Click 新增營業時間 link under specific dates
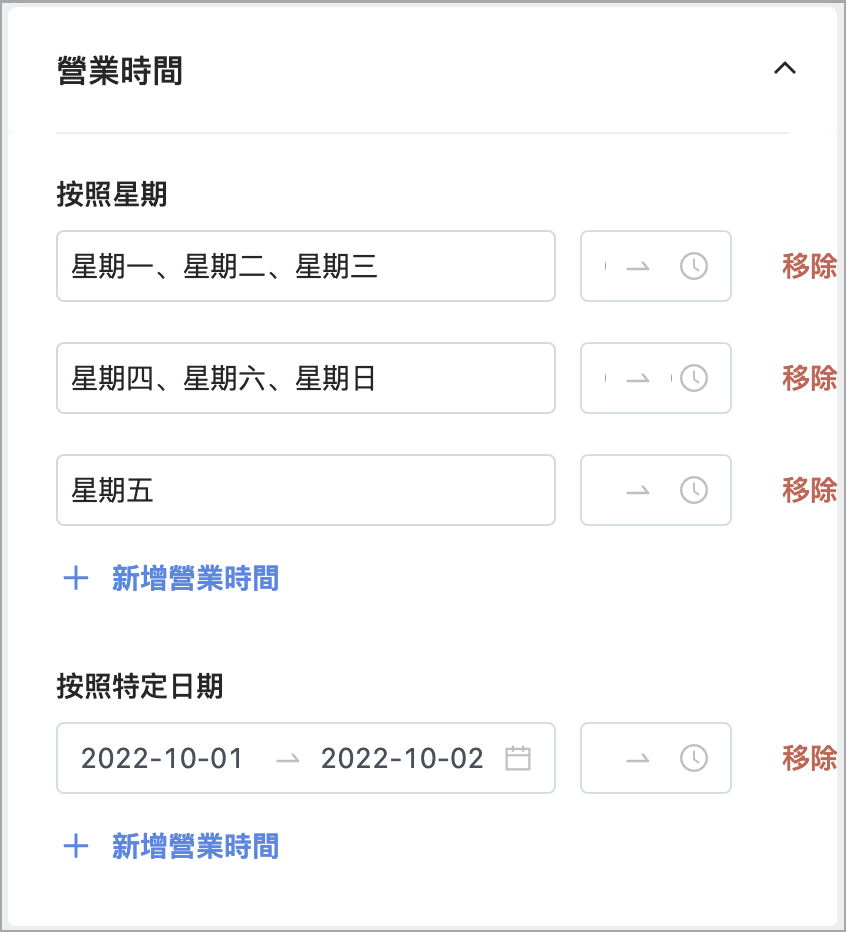Image resolution: width=846 pixels, height=932 pixels. pos(195,846)
